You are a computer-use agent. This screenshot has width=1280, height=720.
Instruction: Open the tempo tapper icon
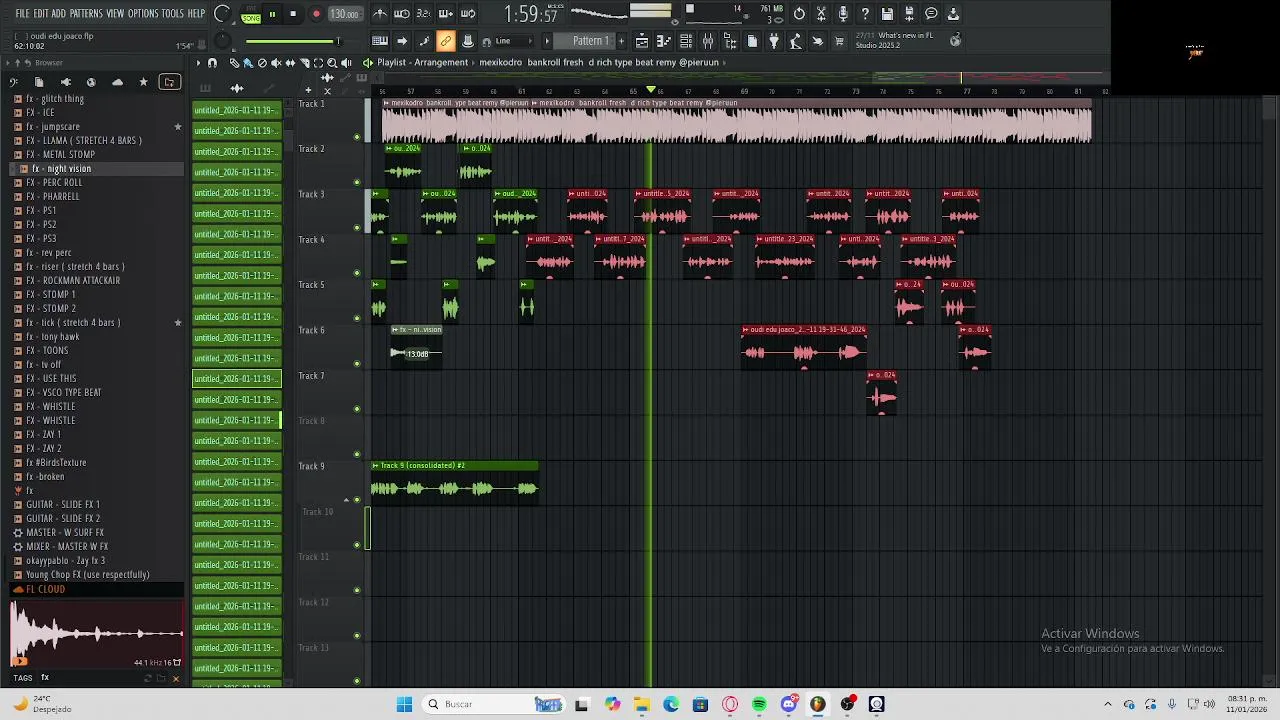796,41
